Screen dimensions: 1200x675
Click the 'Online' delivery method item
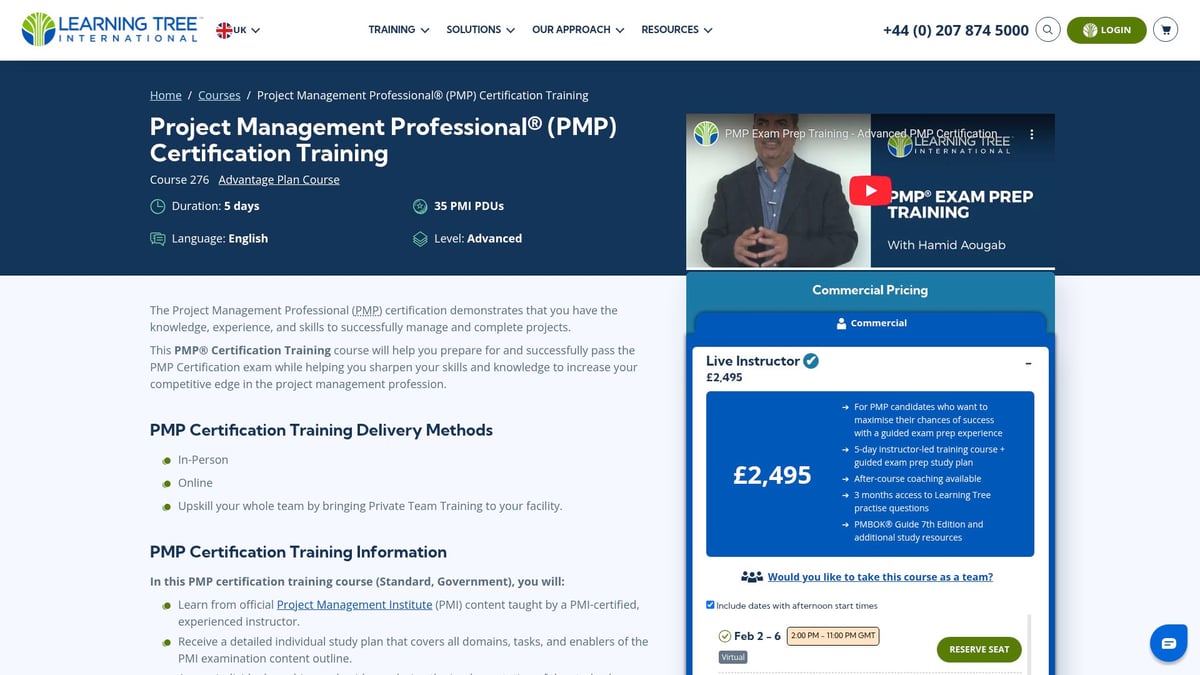[x=195, y=483]
